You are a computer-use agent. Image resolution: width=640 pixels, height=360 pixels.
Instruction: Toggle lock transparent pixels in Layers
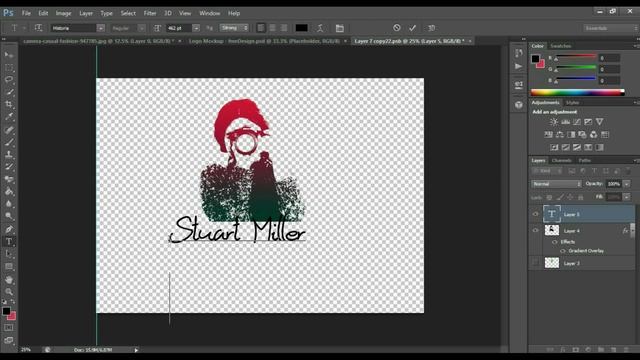pos(549,197)
